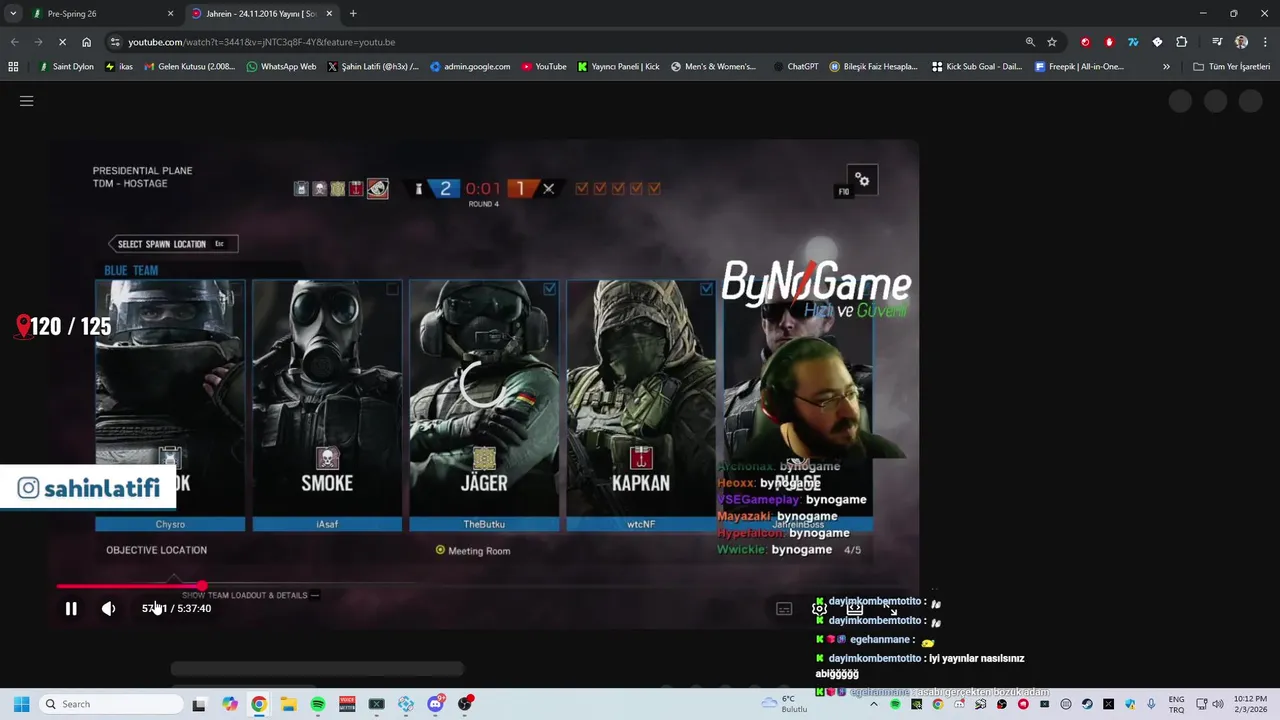Seek on the red video progress bar
Screen dimensions: 1280x720
pos(130,586)
